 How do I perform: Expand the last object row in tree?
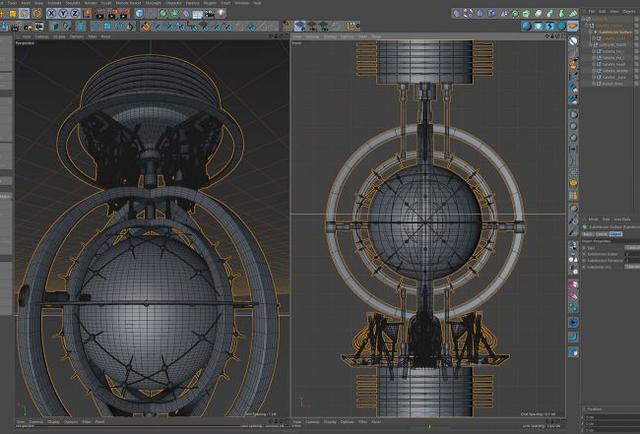tap(594, 83)
